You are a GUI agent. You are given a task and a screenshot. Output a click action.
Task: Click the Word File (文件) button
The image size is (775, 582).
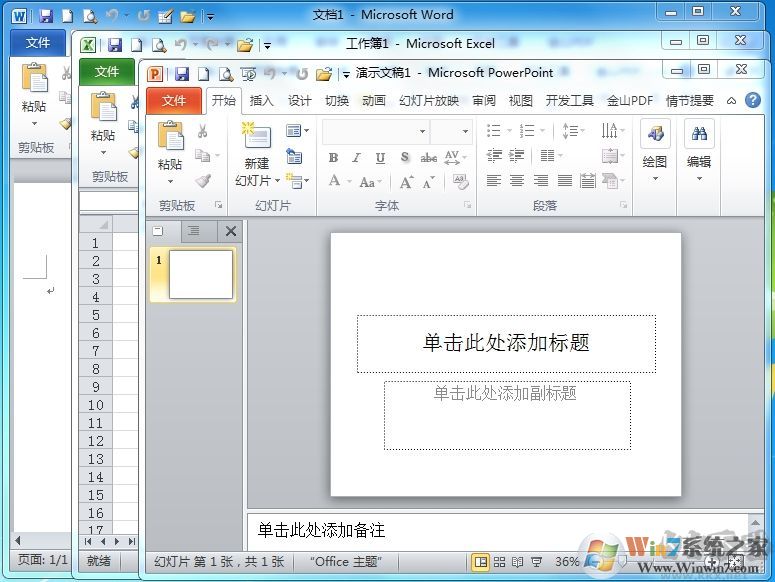coord(38,43)
